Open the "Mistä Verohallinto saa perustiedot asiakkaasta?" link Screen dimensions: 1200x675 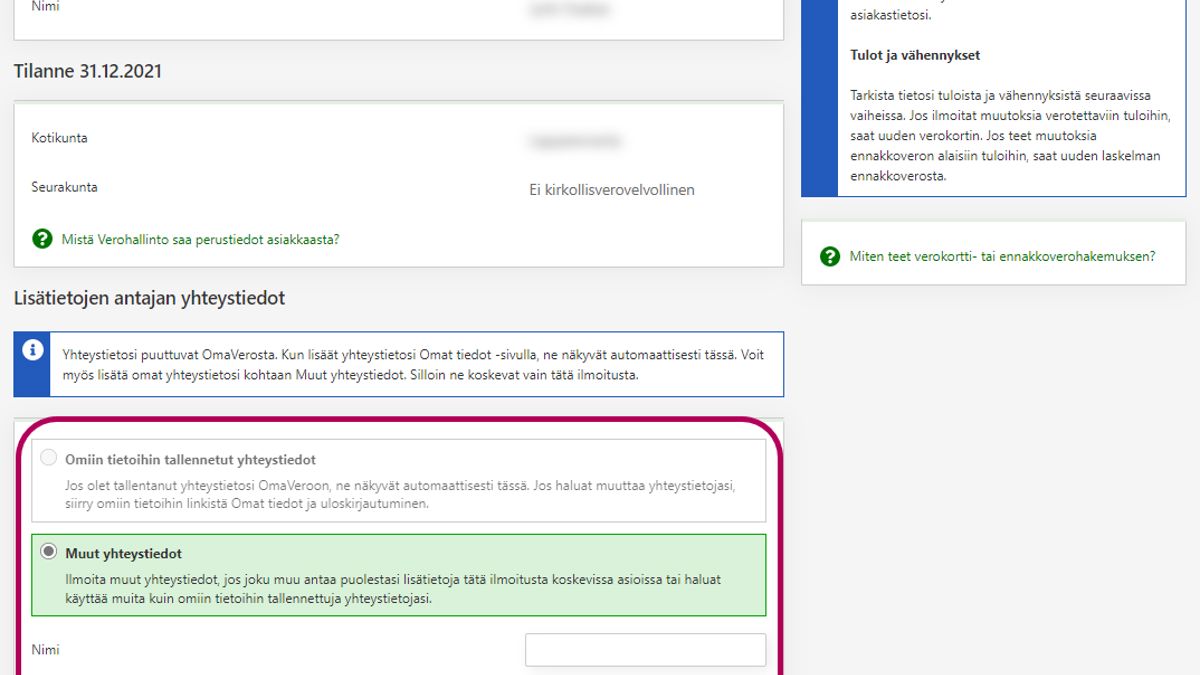tap(200, 240)
